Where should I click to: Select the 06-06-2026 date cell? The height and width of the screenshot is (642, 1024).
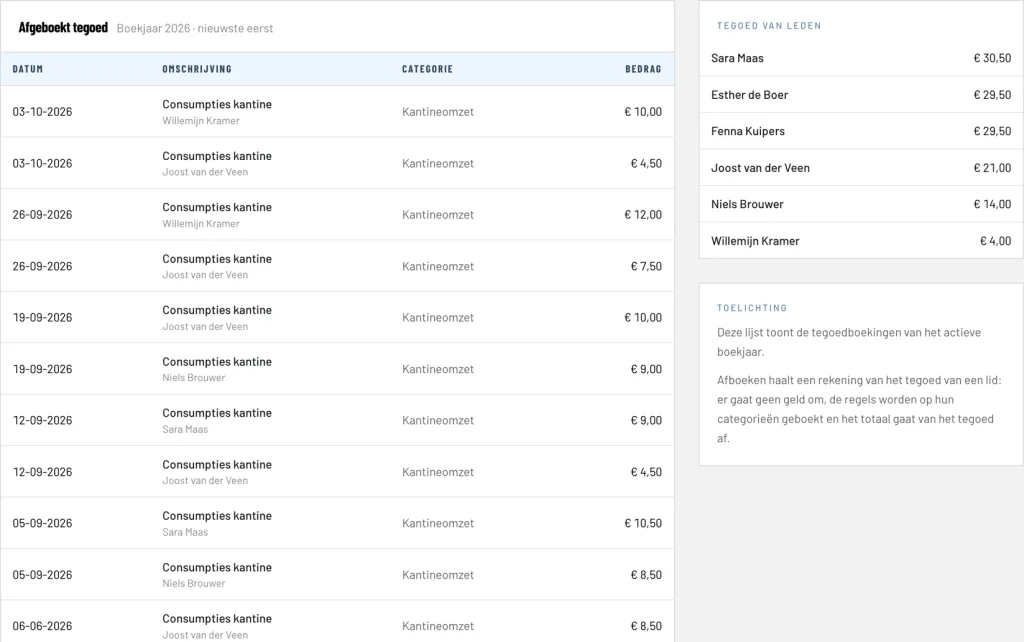click(x=42, y=626)
